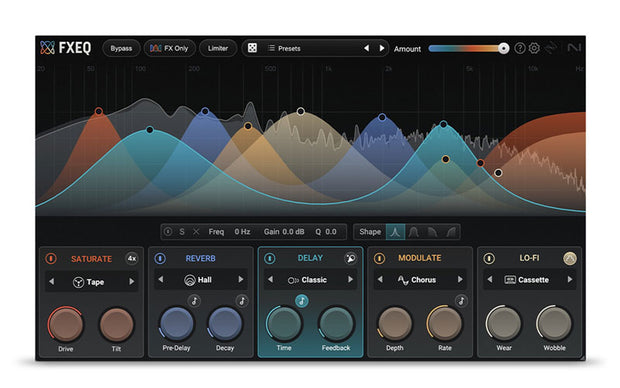Open the Presets list
The width and height of the screenshot is (620, 388).
(x=285, y=48)
